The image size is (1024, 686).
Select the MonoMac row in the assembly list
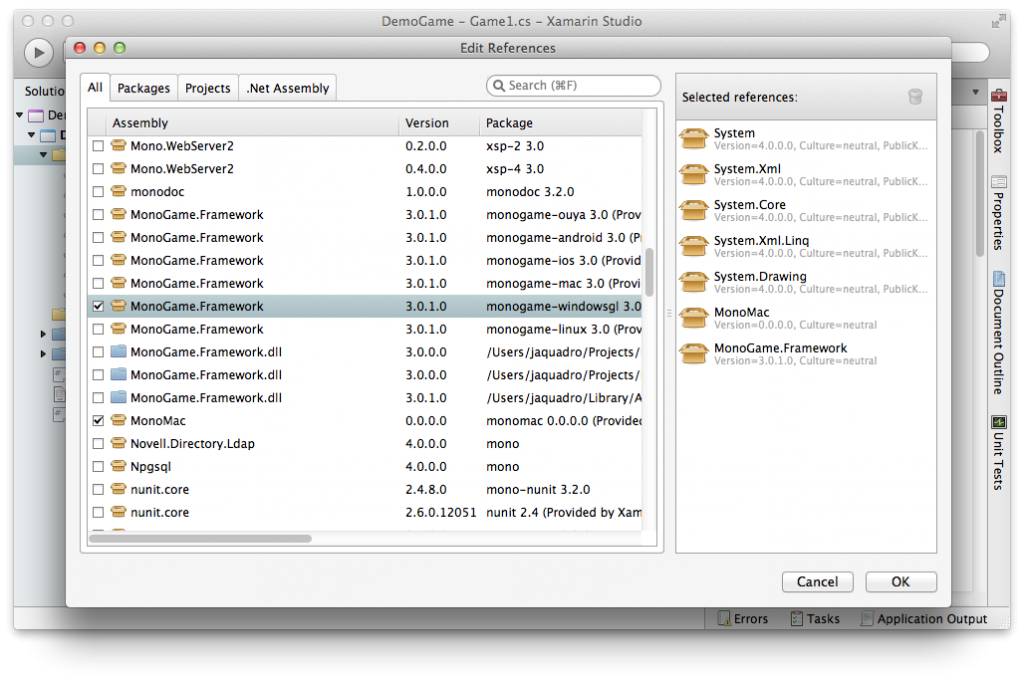(364, 420)
